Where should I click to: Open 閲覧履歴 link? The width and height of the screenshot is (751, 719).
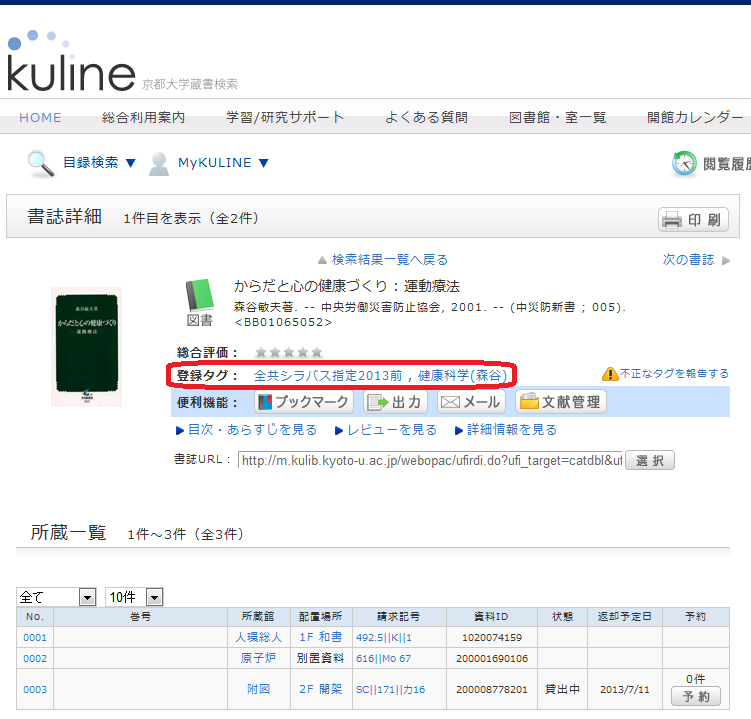coord(726,164)
